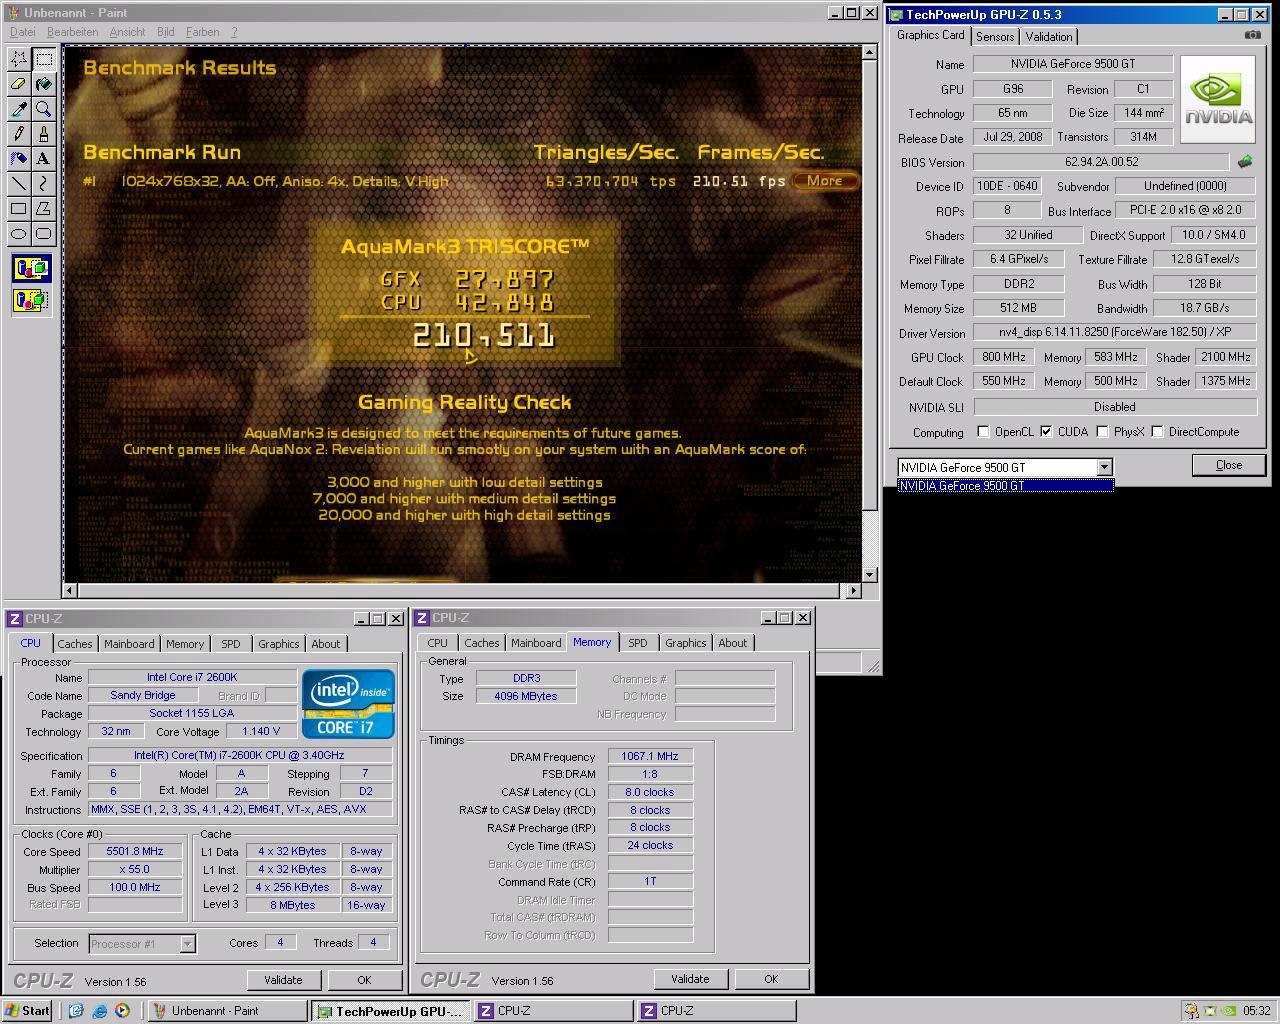The height and width of the screenshot is (1024, 1280).
Task: Click OK in the CPU-Z Memory window
Action: click(771, 979)
